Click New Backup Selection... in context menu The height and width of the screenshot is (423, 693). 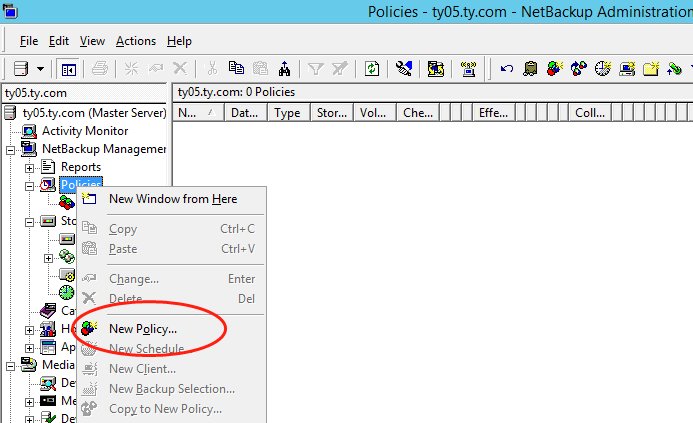172,389
